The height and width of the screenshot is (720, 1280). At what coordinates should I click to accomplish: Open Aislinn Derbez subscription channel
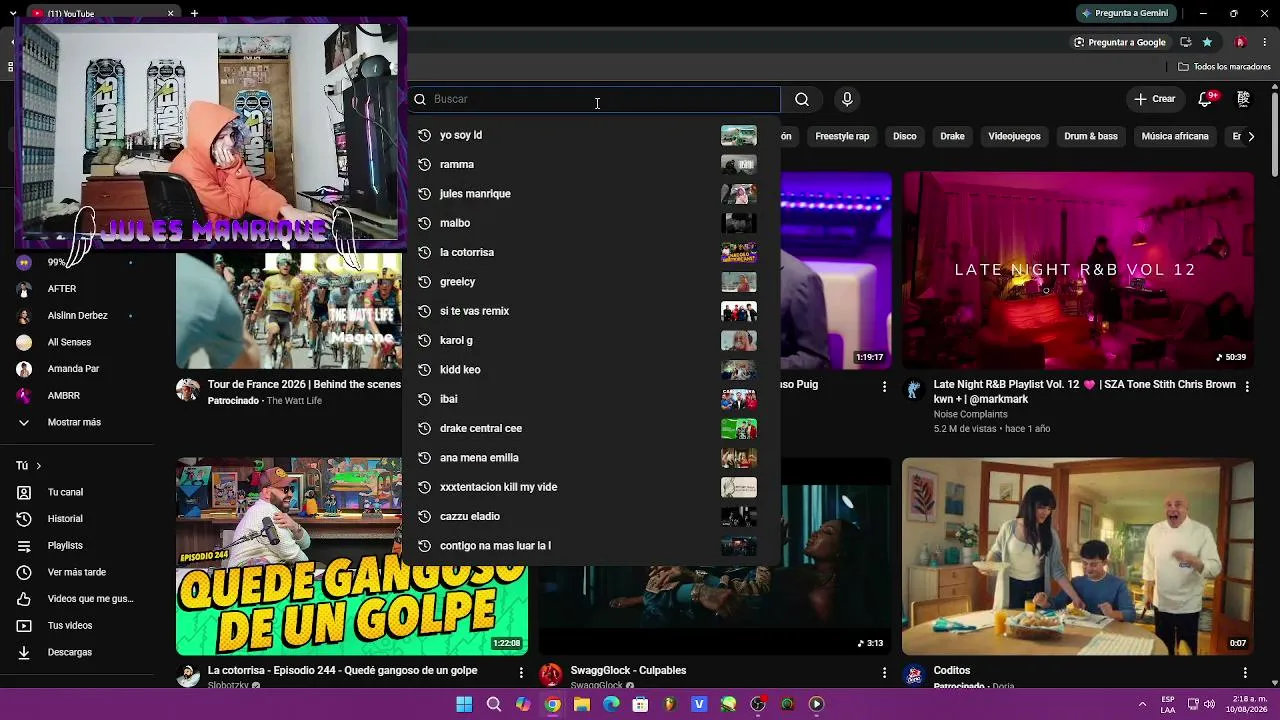77,315
